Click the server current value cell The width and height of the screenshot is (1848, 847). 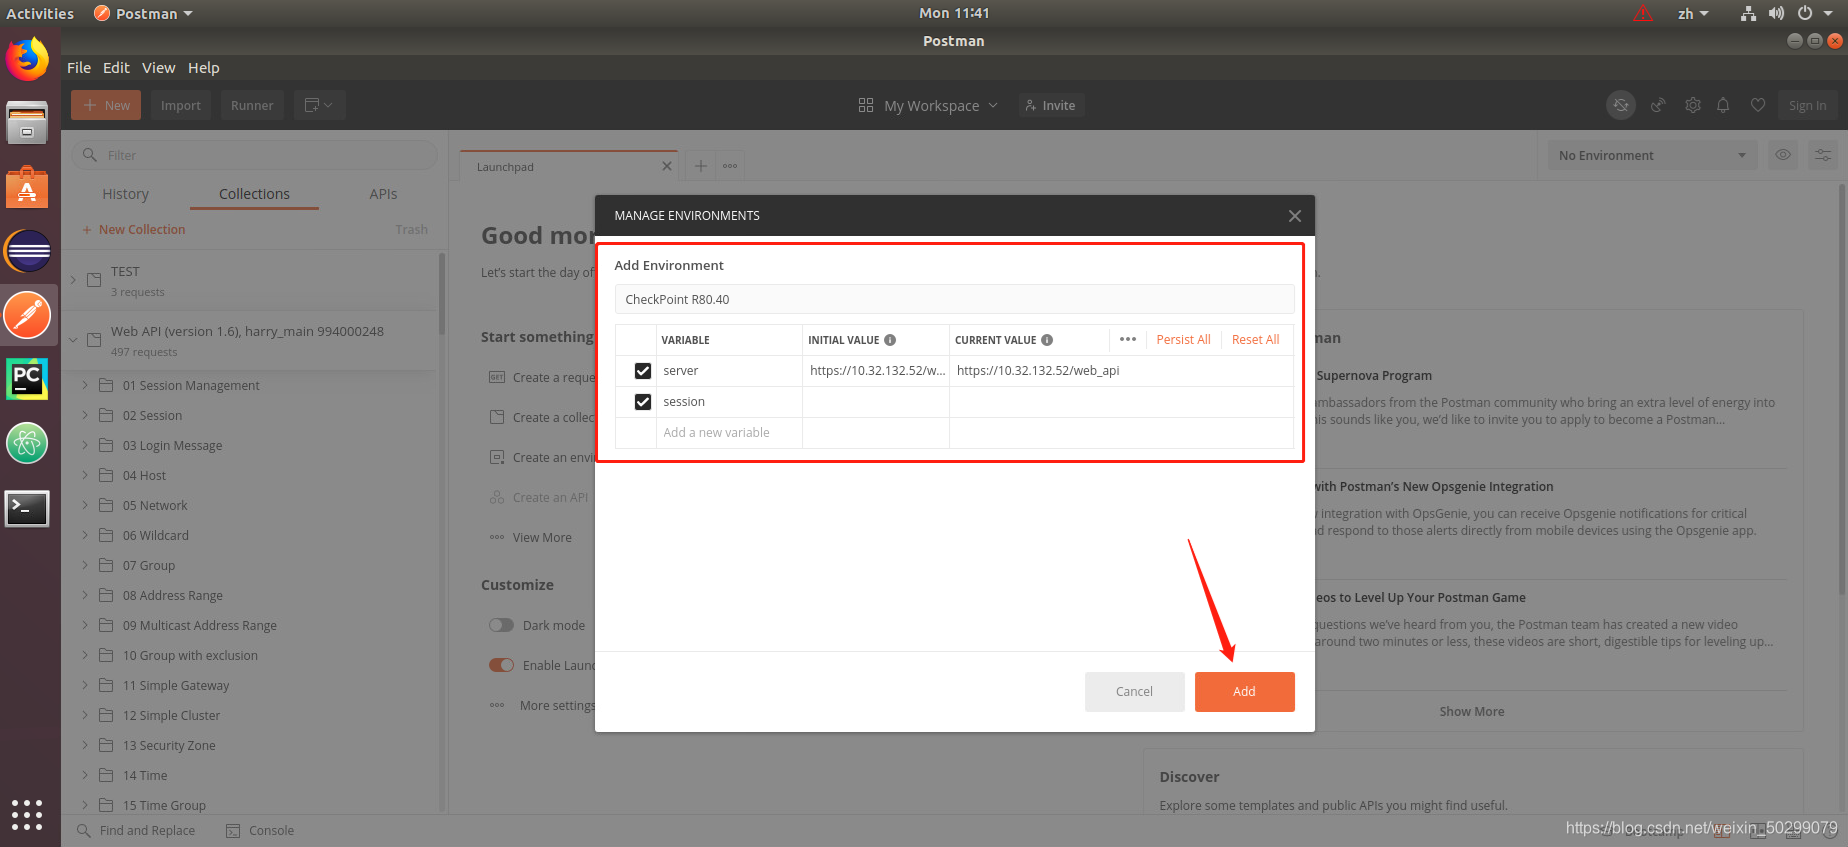1121,371
